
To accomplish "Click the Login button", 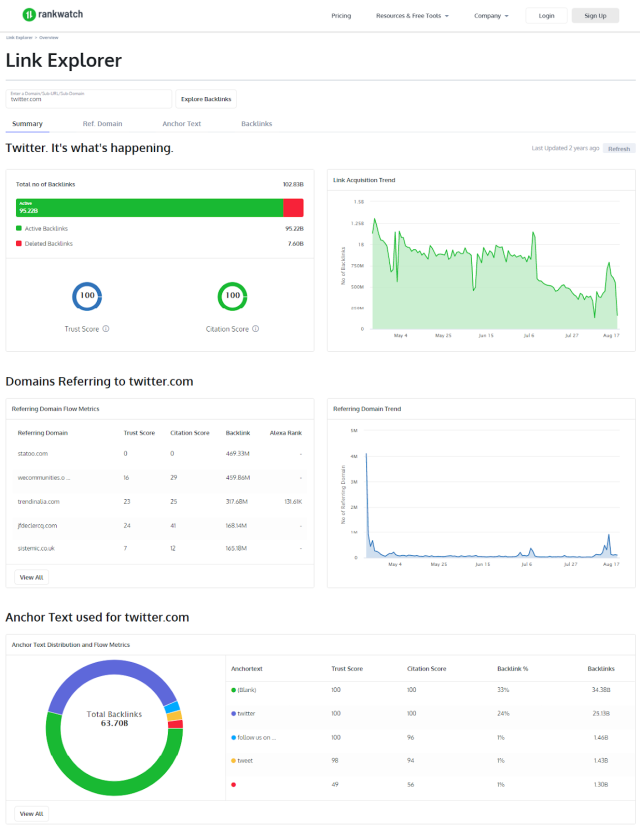I will (x=546, y=16).
